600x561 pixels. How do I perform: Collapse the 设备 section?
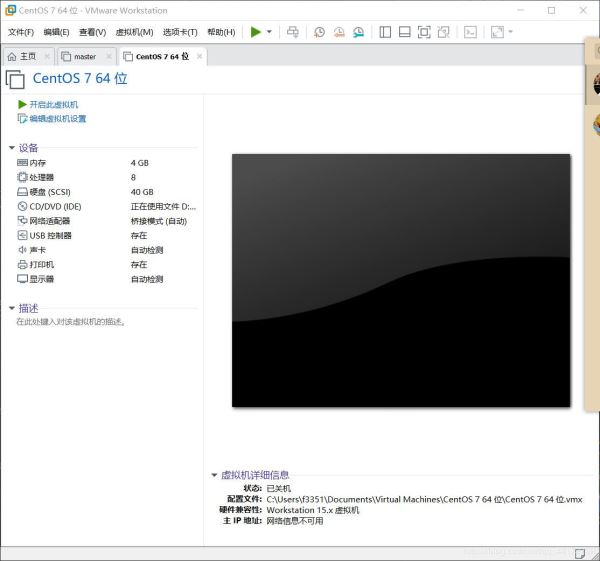[12, 148]
